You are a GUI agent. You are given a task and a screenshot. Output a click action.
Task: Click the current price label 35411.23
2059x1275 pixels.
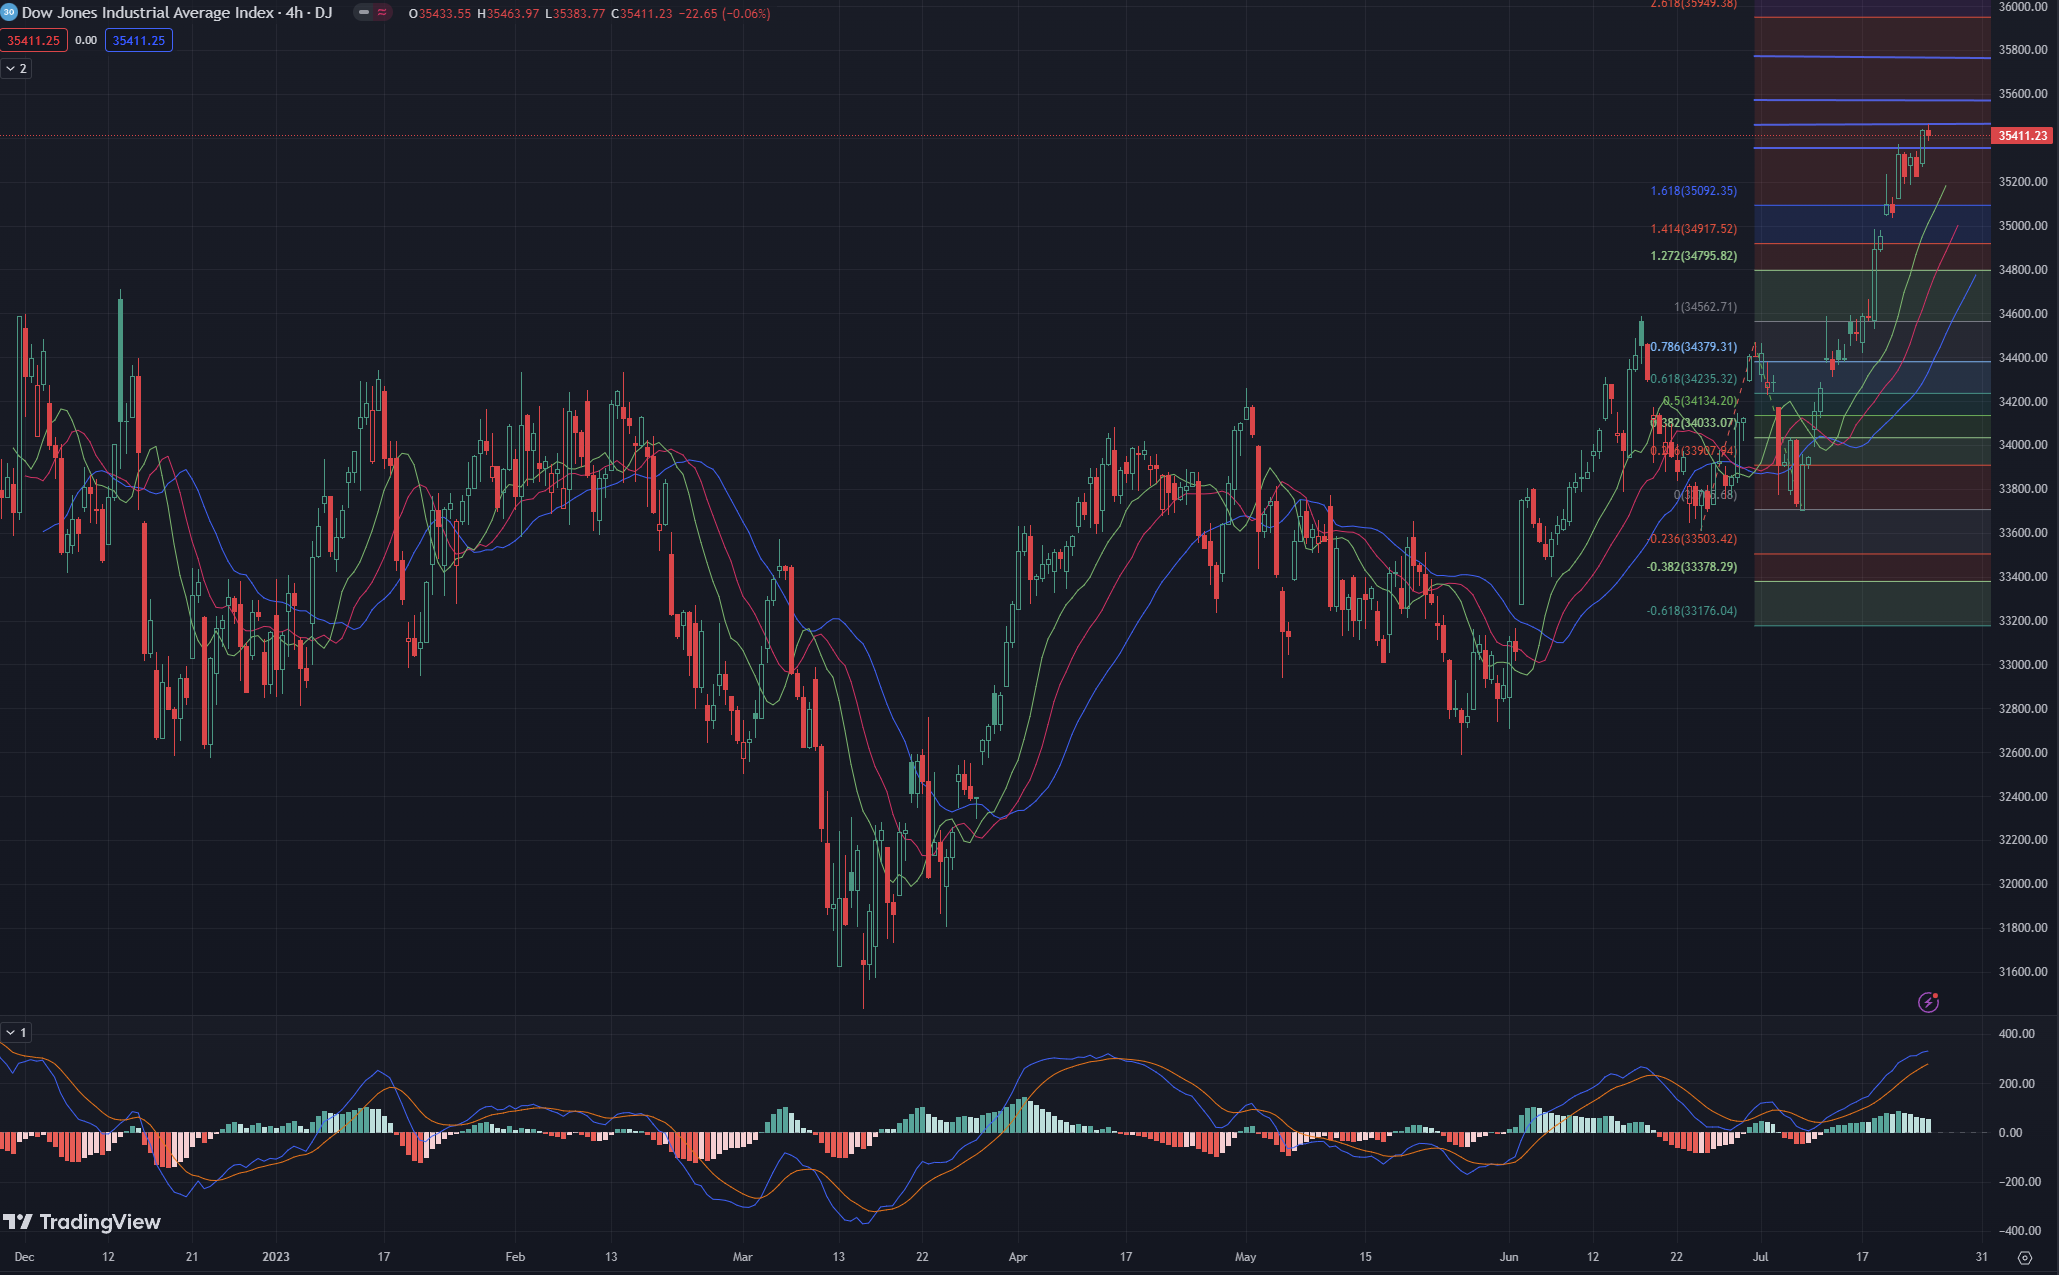2022,136
